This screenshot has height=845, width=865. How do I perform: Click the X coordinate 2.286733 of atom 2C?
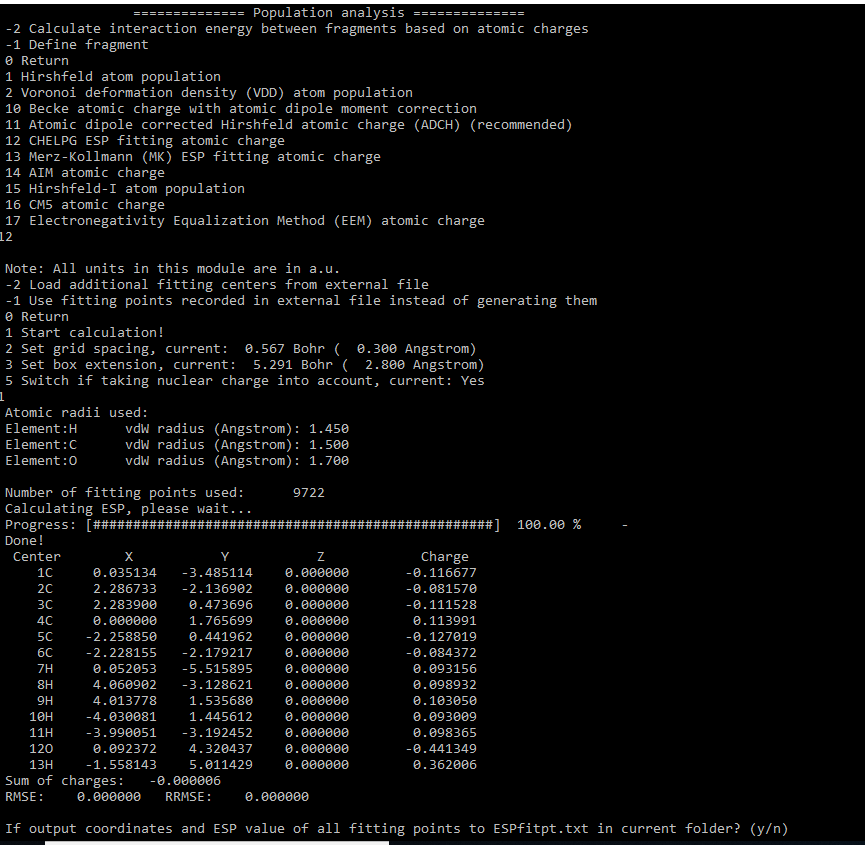(x=125, y=589)
